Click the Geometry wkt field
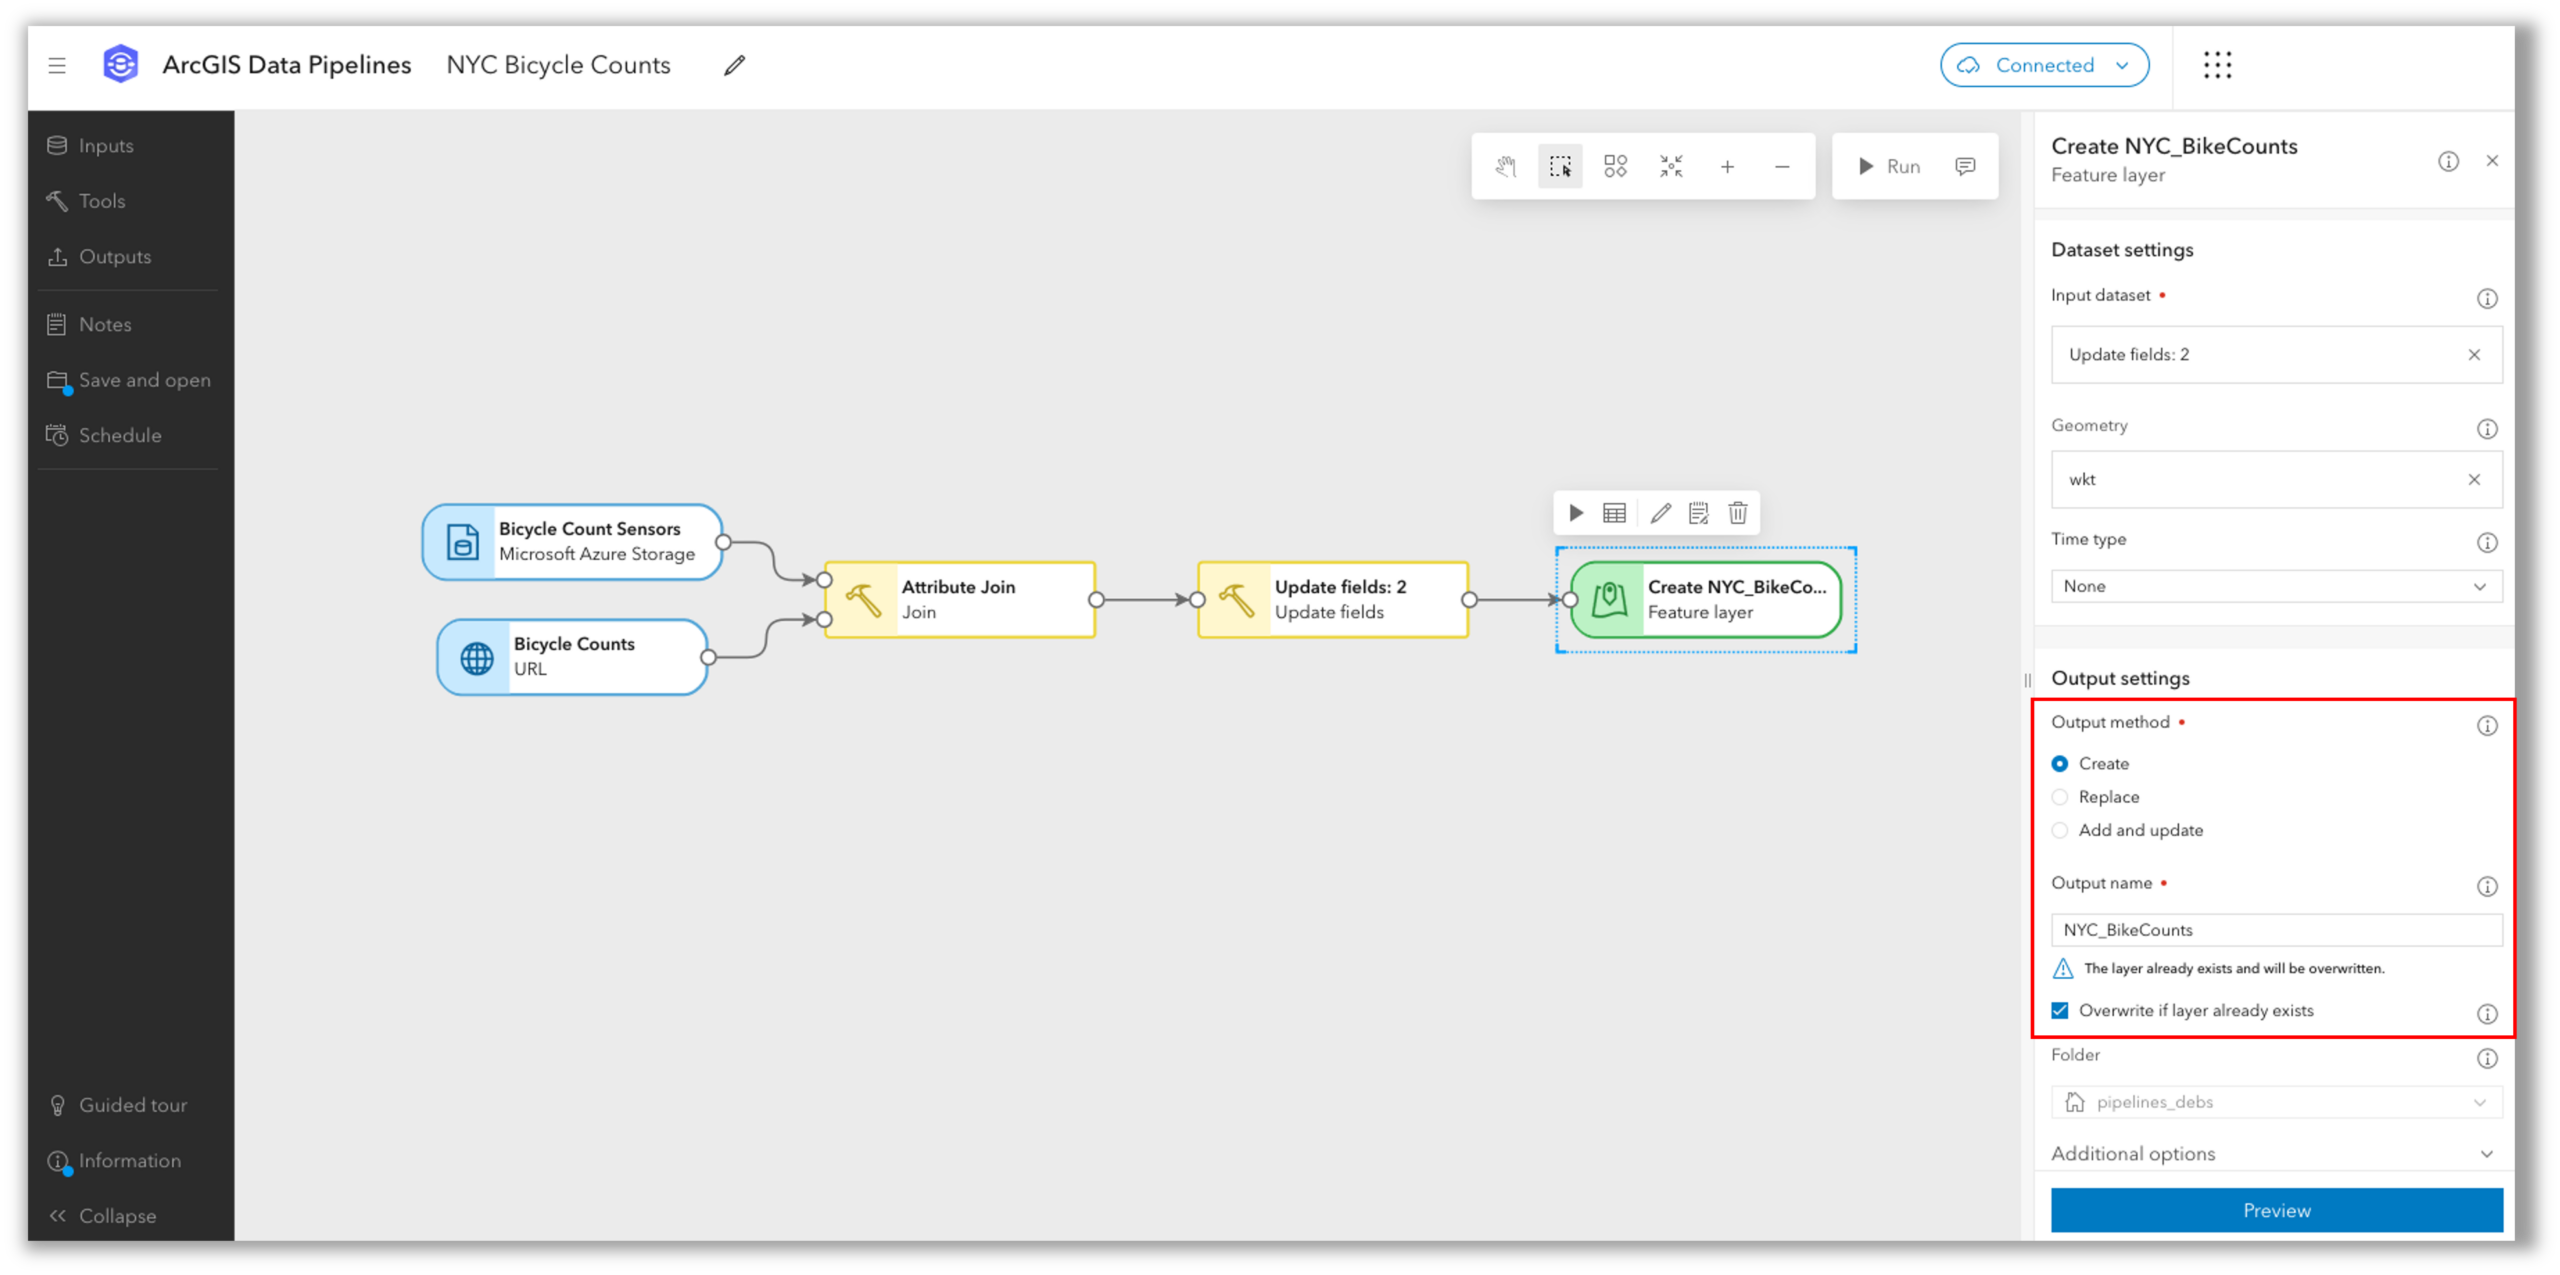 point(2276,479)
